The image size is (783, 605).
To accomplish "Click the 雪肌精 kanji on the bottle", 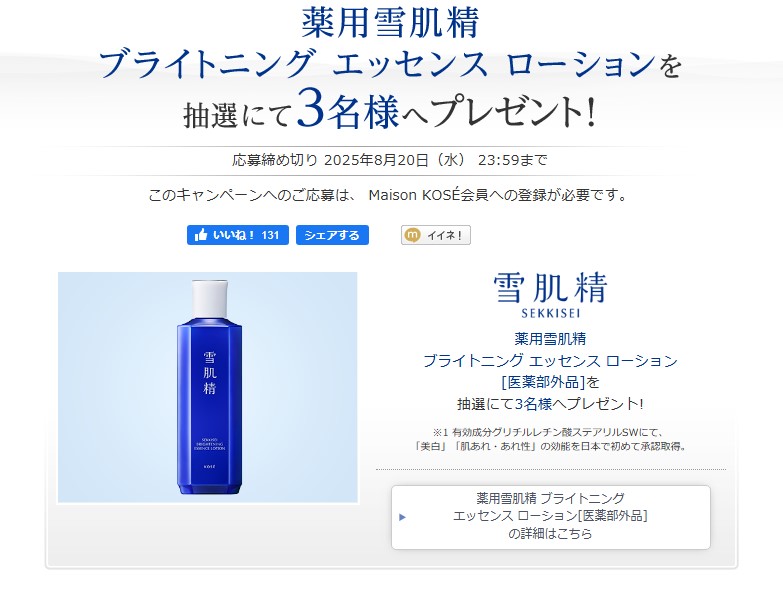I will click(x=210, y=372).
